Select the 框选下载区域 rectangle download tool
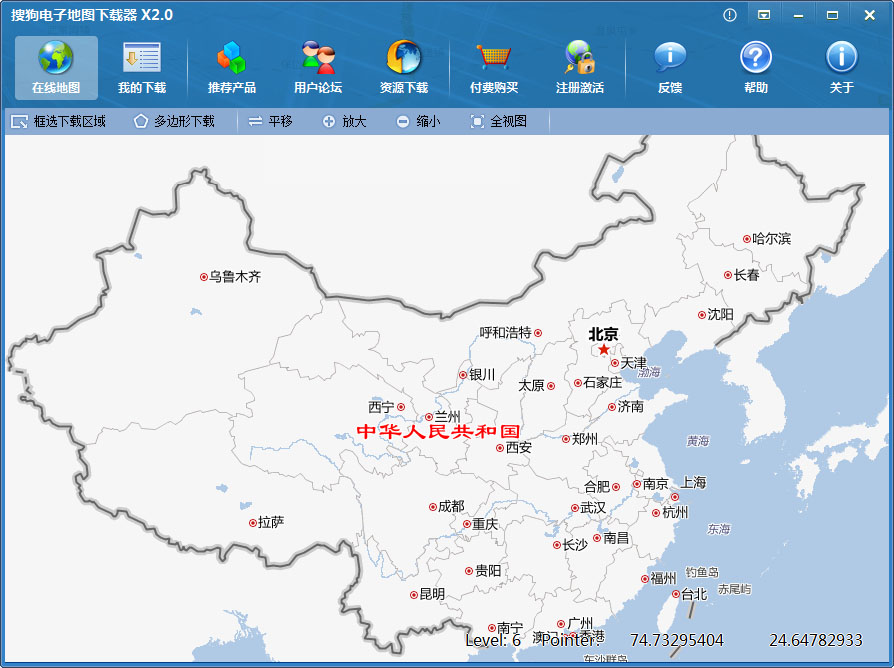894x668 pixels. [59, 121]
